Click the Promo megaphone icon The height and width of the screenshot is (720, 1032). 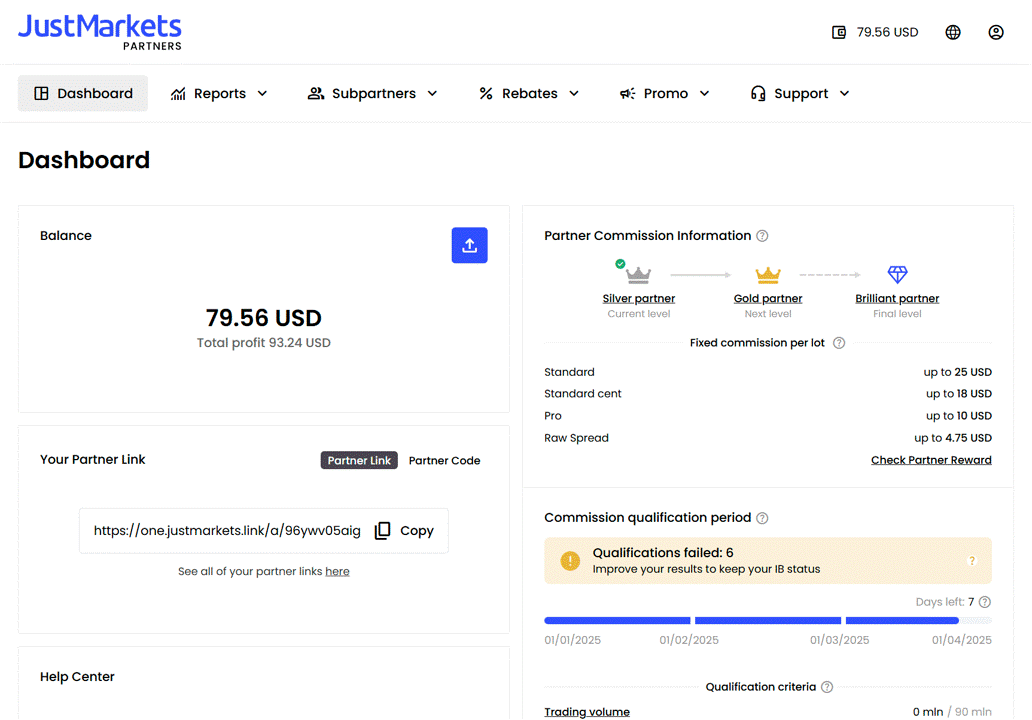tap(627, 93)
